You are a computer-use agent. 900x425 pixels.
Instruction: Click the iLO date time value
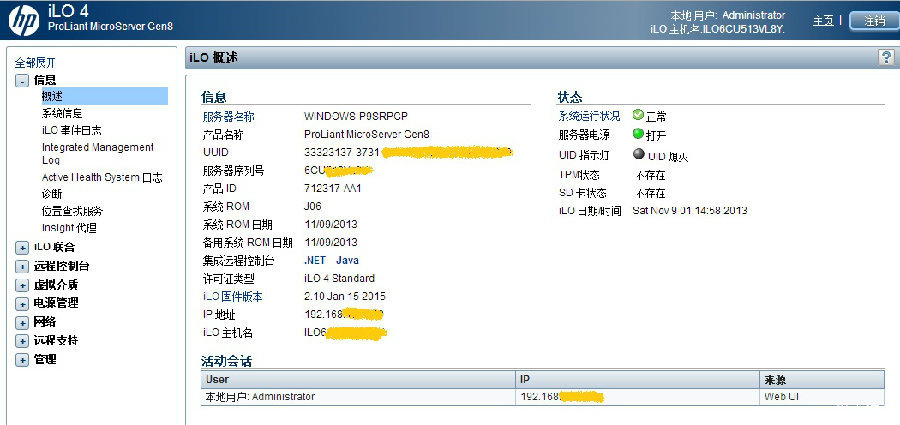pos(690,210)
